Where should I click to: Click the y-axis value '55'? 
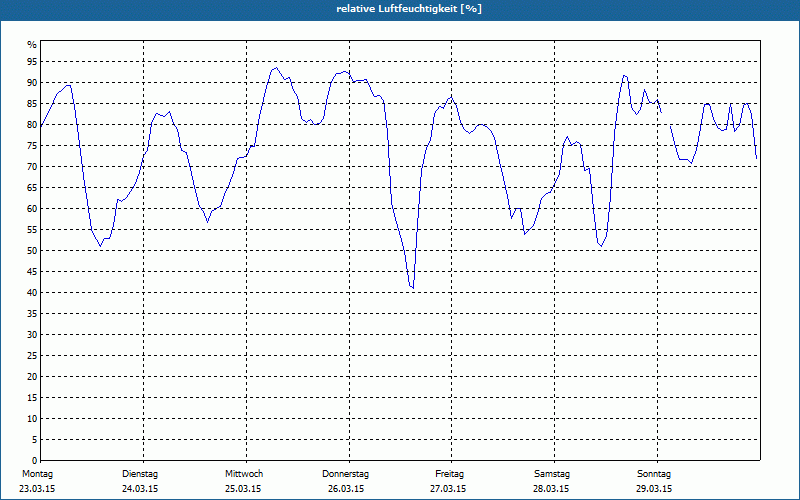[32, 230]
